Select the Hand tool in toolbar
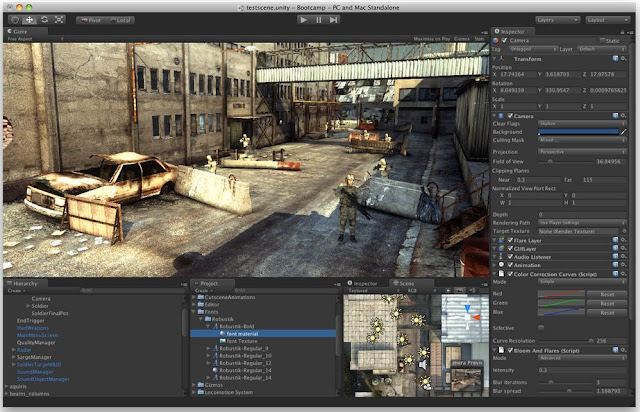640x412 pixels. coord(14,20)
